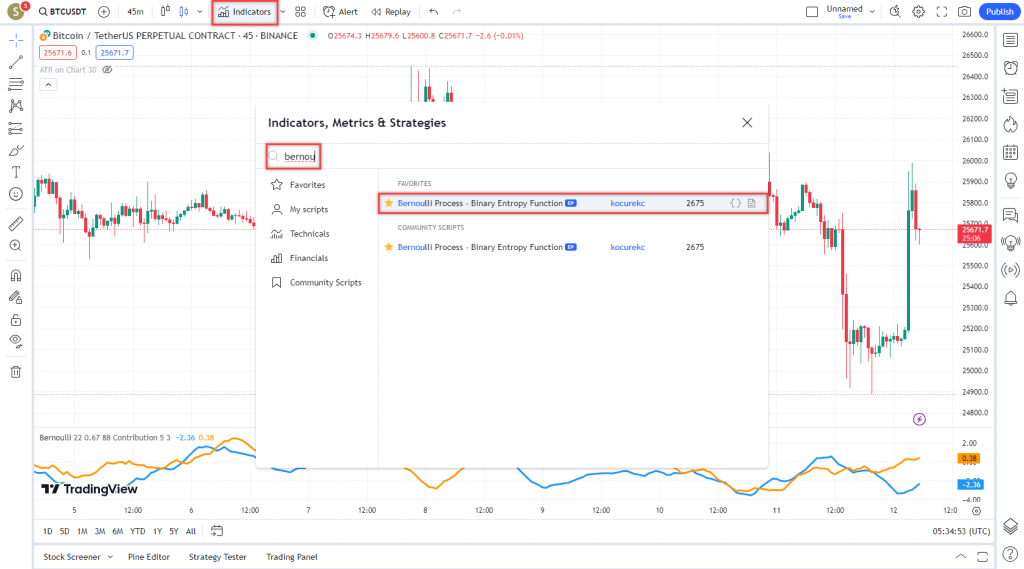Viewport: 1024px width, 569px height.
Task: Expand the layout name dropdown arrow
Action: click(872, 12)
